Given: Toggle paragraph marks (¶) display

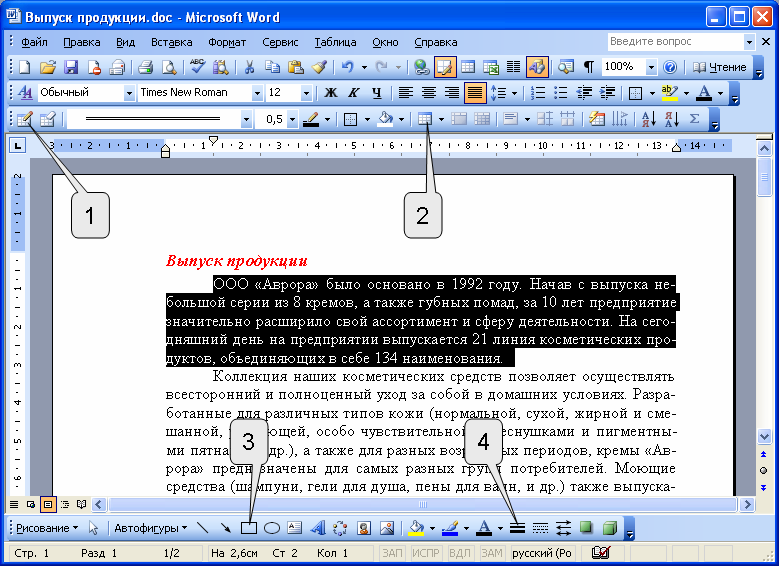Looking at the screenshot, I should (589, 67).
